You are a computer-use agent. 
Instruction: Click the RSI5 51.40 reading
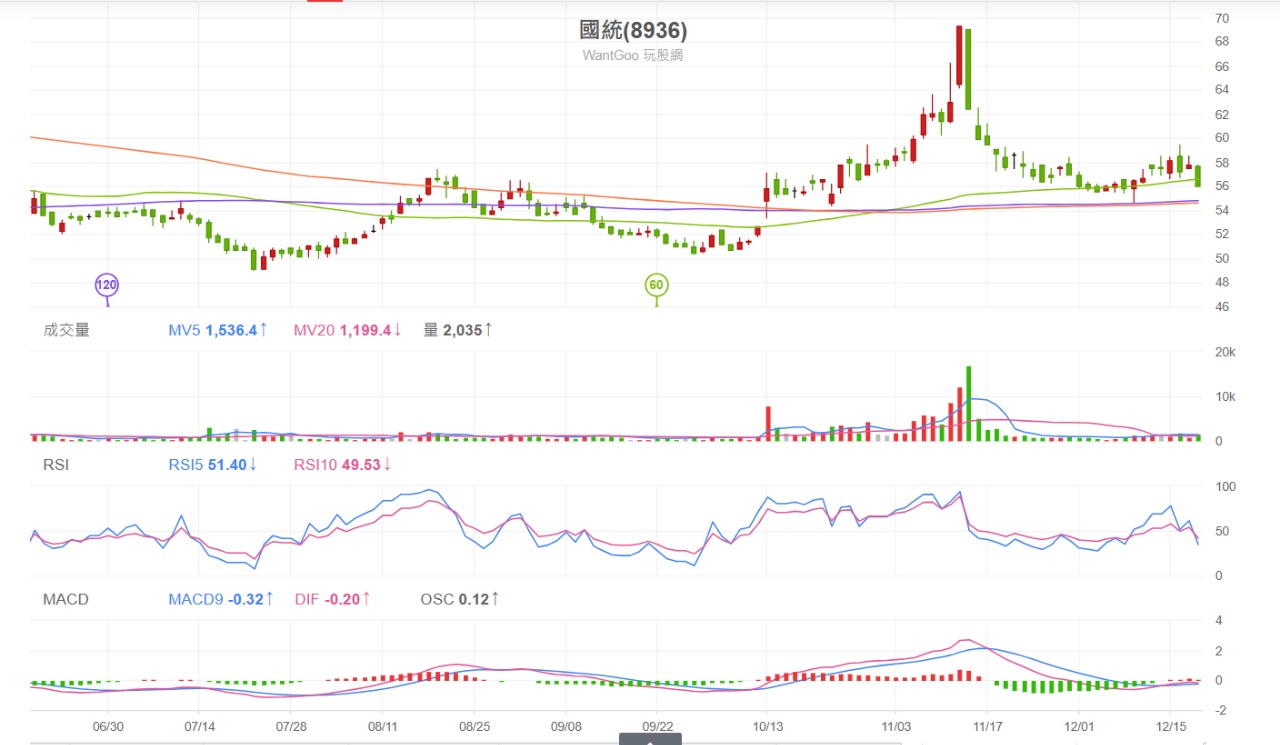pyautogui.click(x=213, y=464)
